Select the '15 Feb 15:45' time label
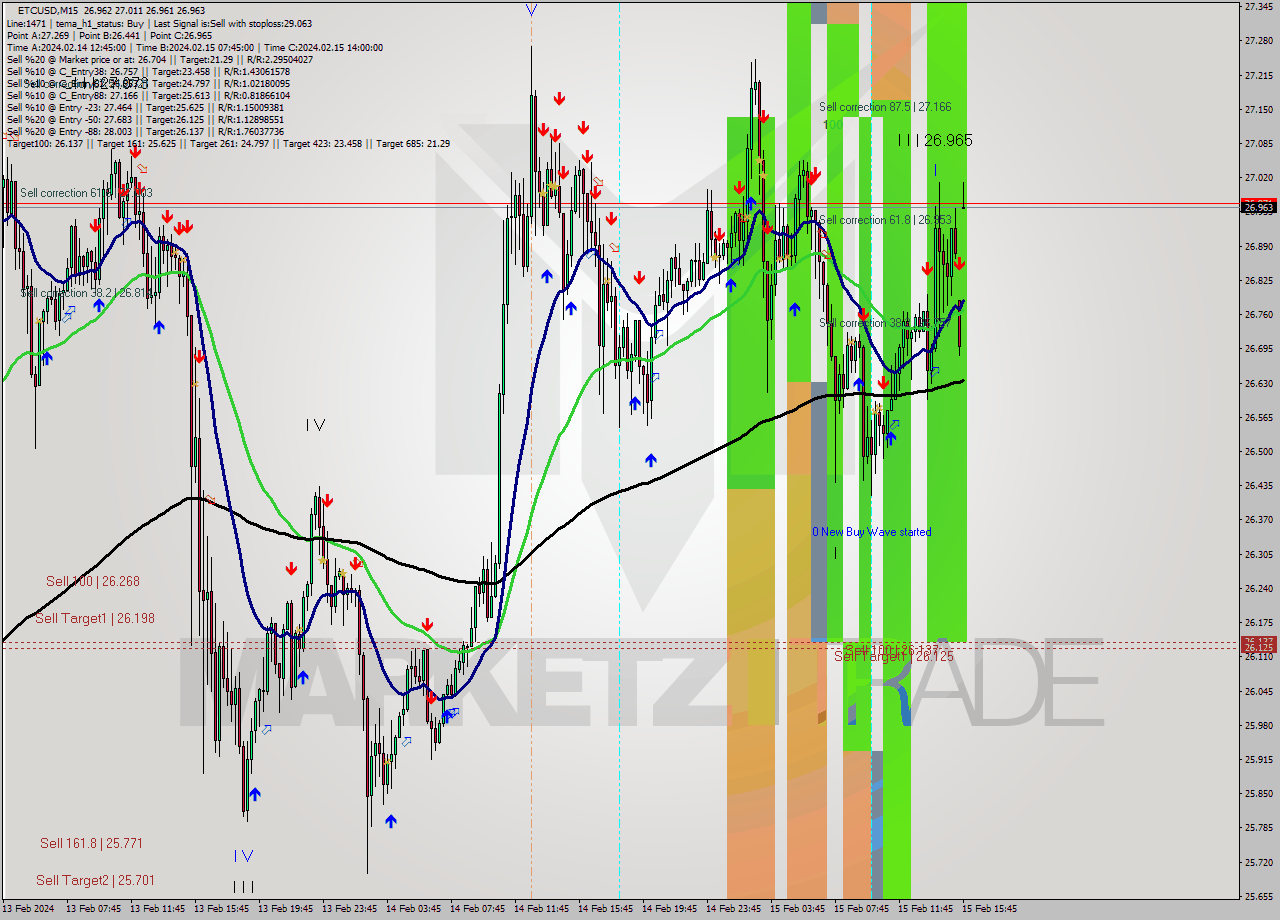Image resolution: width=1280 pixels, height=920 pixels. tap(989, 909)
